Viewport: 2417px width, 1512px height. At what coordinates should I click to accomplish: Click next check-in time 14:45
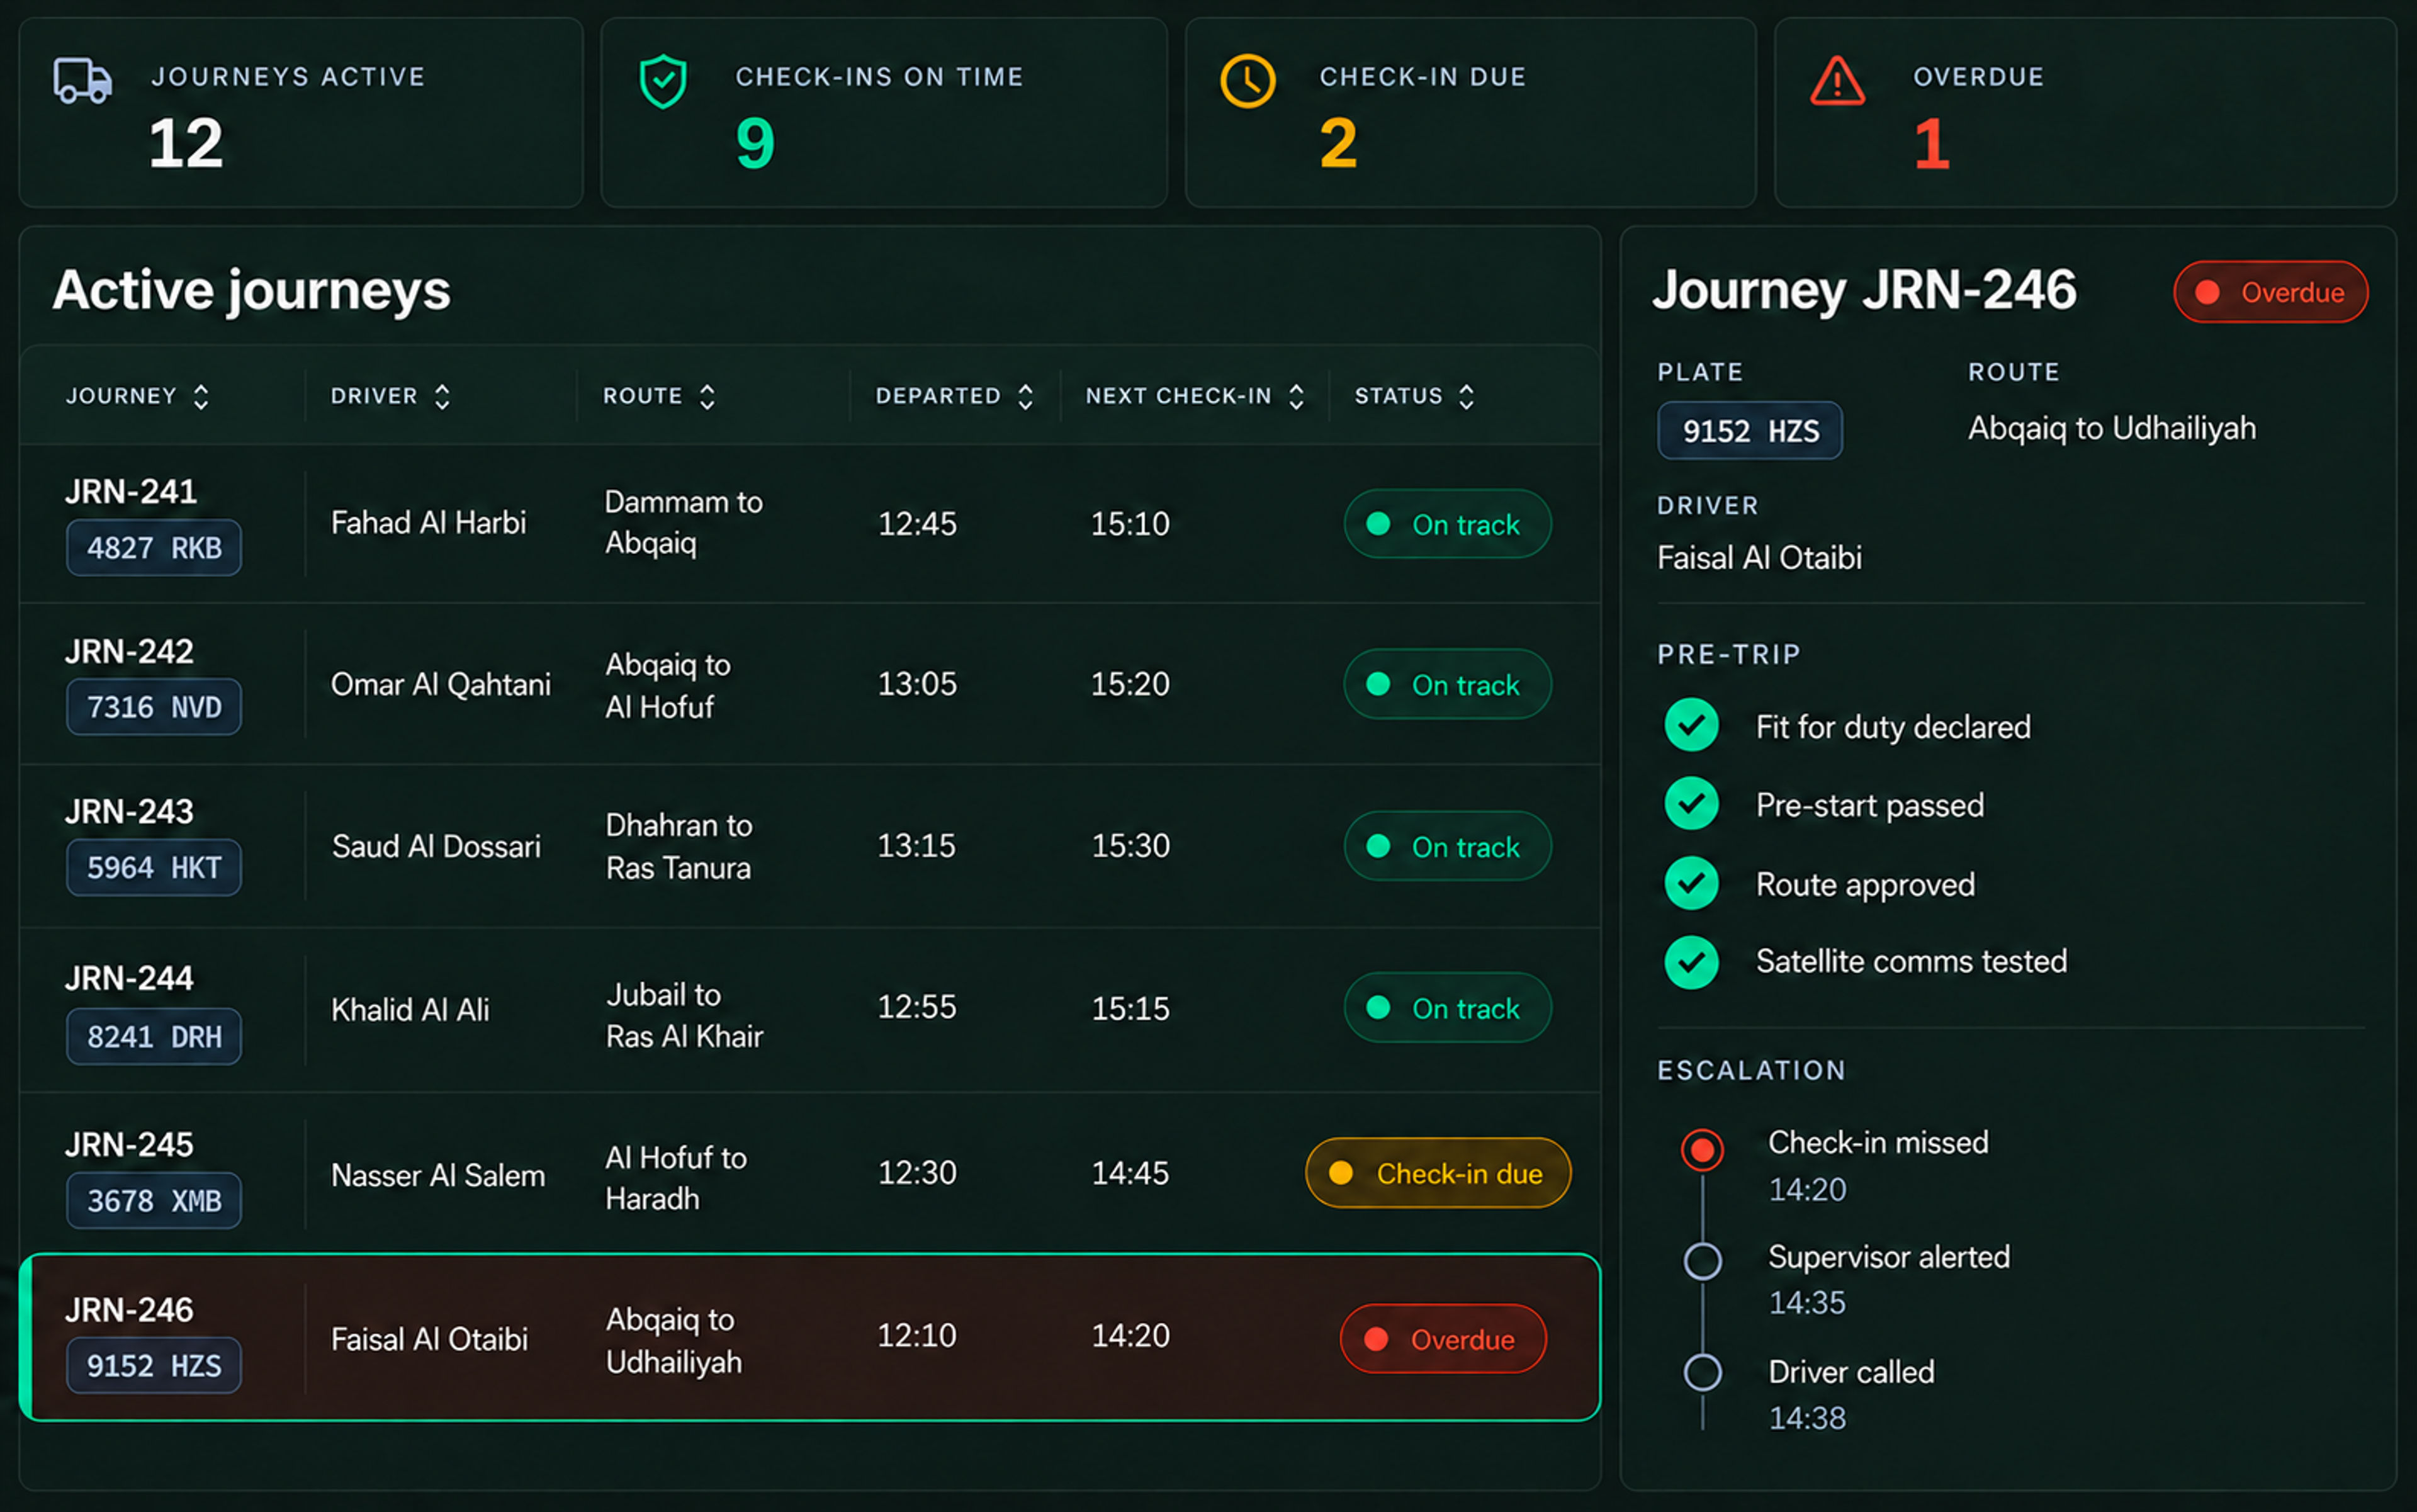(x=1130, y=1173)
